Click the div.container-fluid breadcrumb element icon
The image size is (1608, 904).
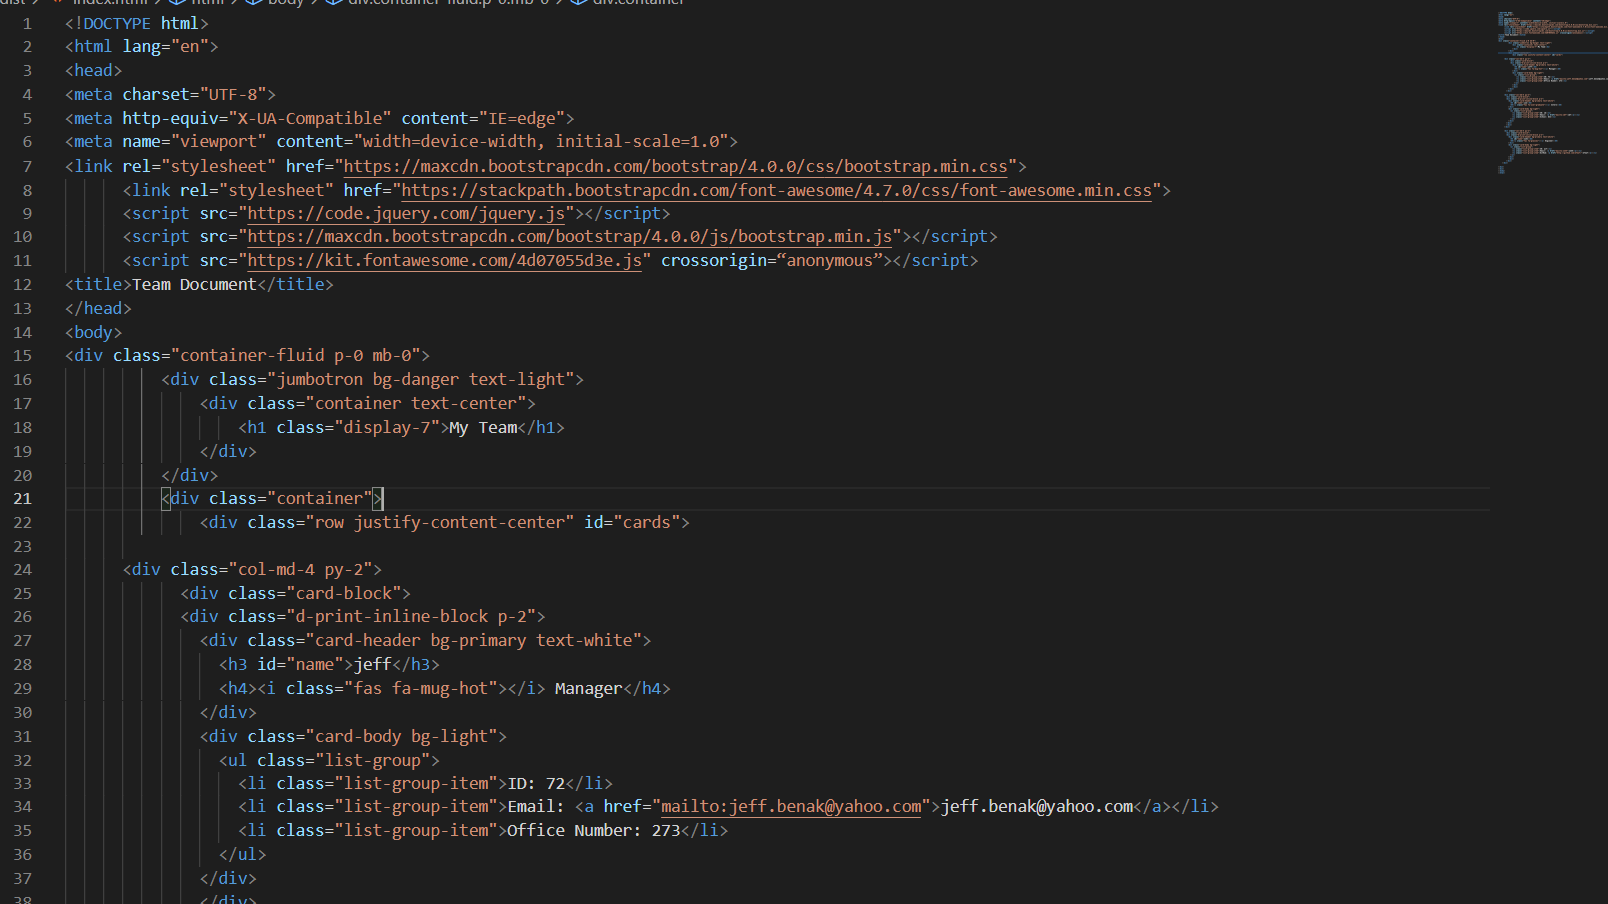point(334,3)
